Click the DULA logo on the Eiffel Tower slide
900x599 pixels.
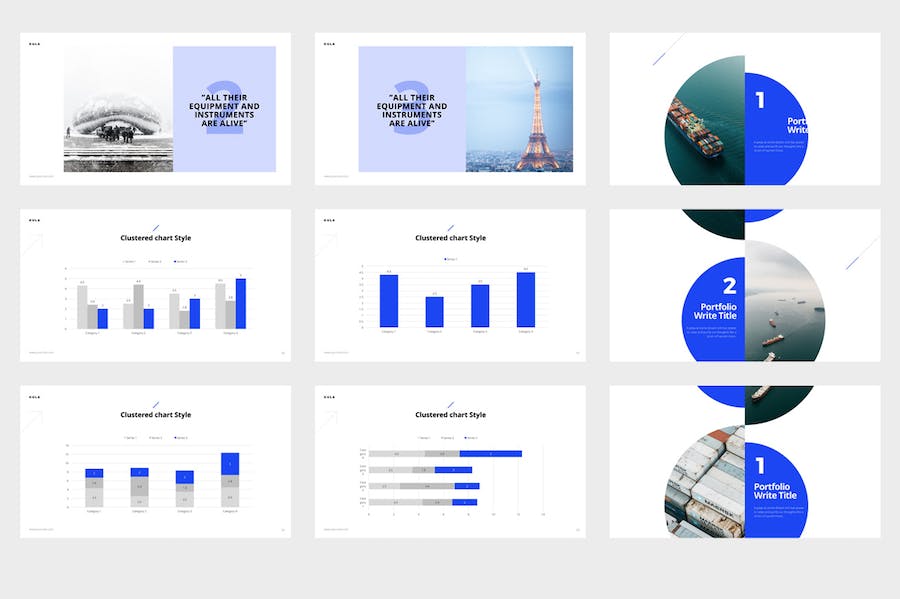pyautogui.click(x=329, y=43)
